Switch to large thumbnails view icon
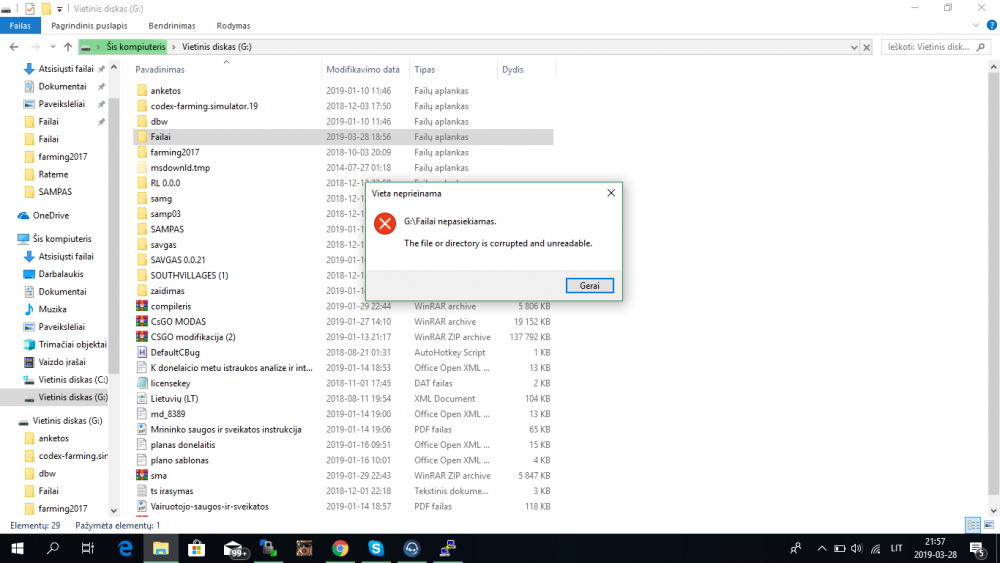The image size is (1000, 563). (x=989, y=525)
